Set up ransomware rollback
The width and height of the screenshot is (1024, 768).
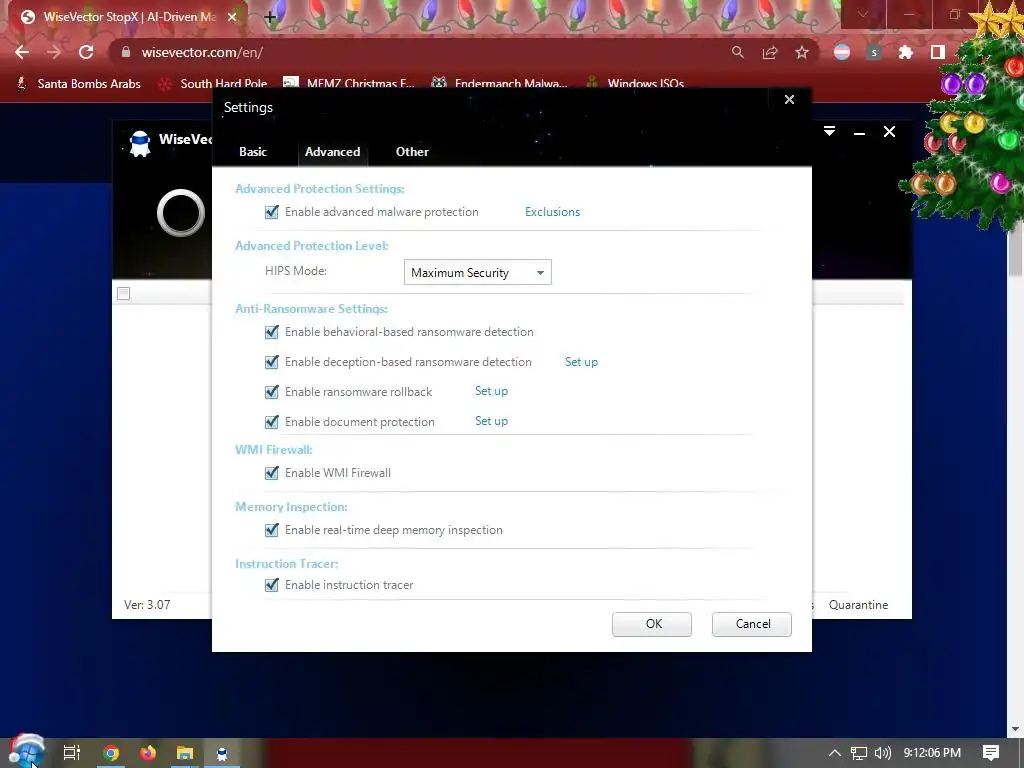(x=491, y=391)
